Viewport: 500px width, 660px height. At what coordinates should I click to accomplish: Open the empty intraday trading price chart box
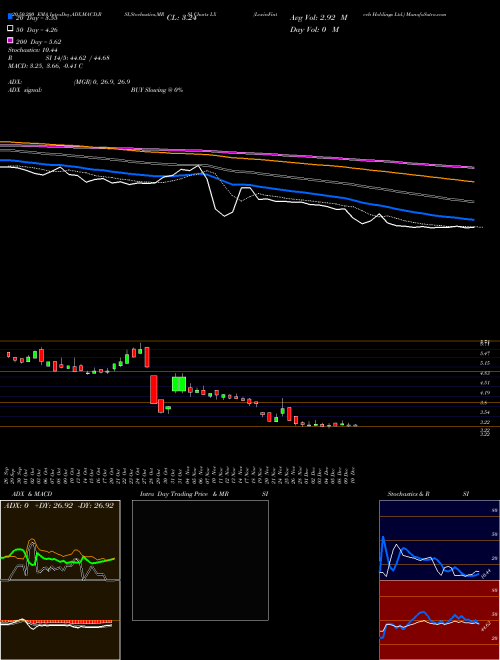[x=200, y=560]
